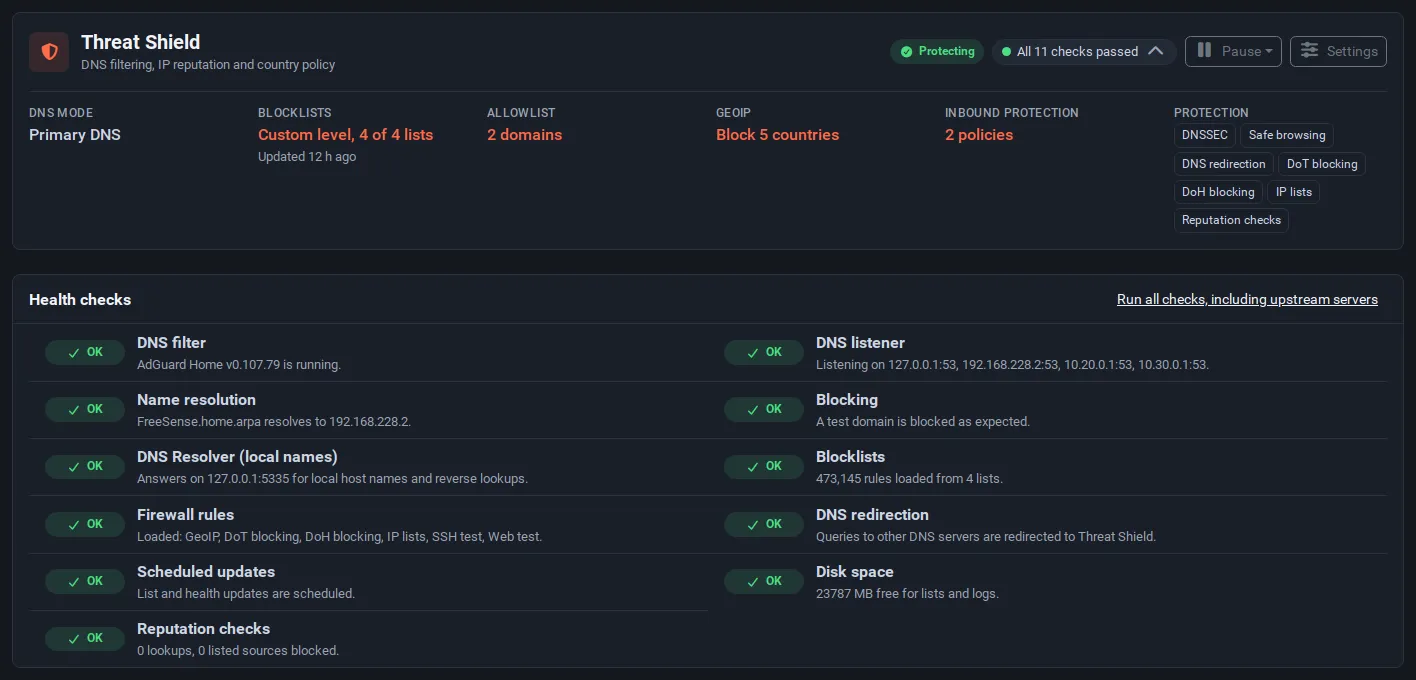Click the Protecting status badge
The image size is (1416, 680).
937,51
